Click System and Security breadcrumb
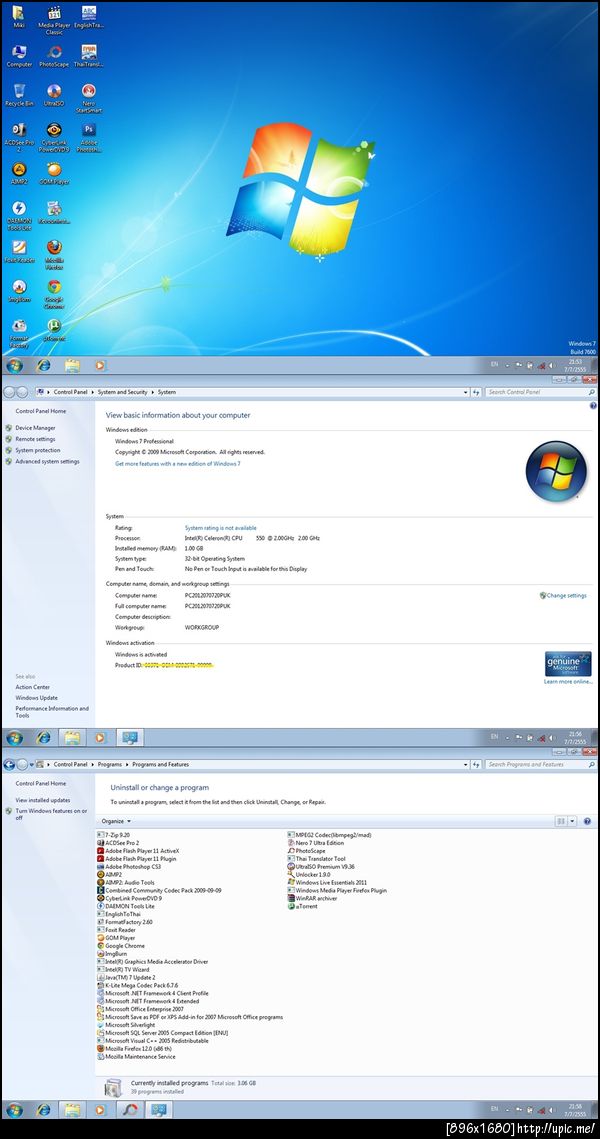600x1139 pixels. (122, 392)
